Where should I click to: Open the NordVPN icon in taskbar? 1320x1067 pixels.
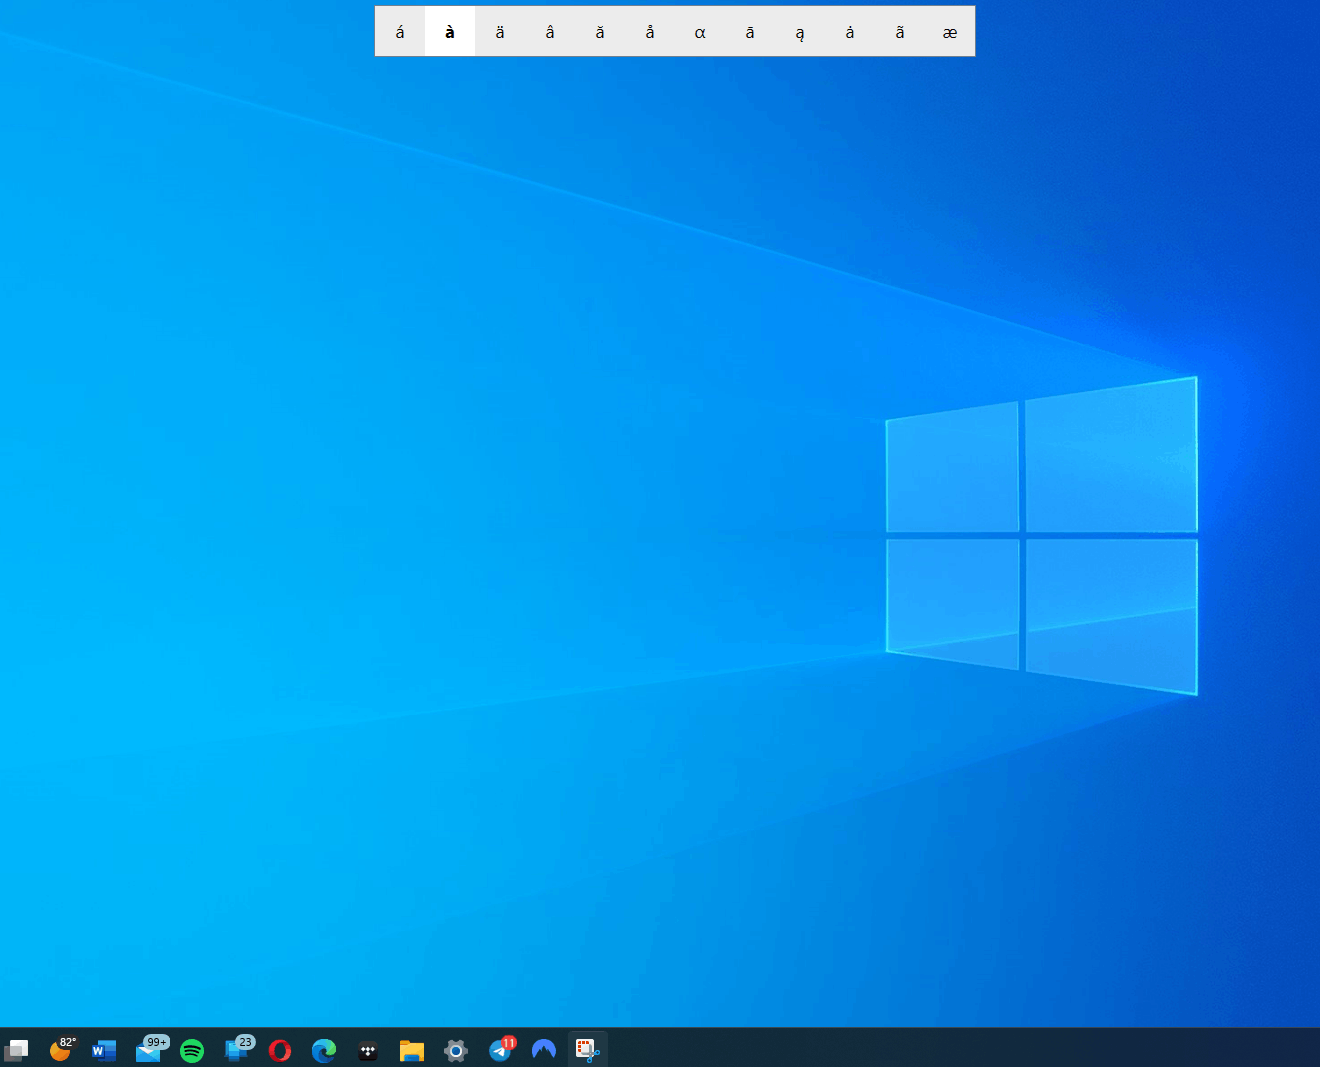pyautogui.click(x=544, y=1050)
